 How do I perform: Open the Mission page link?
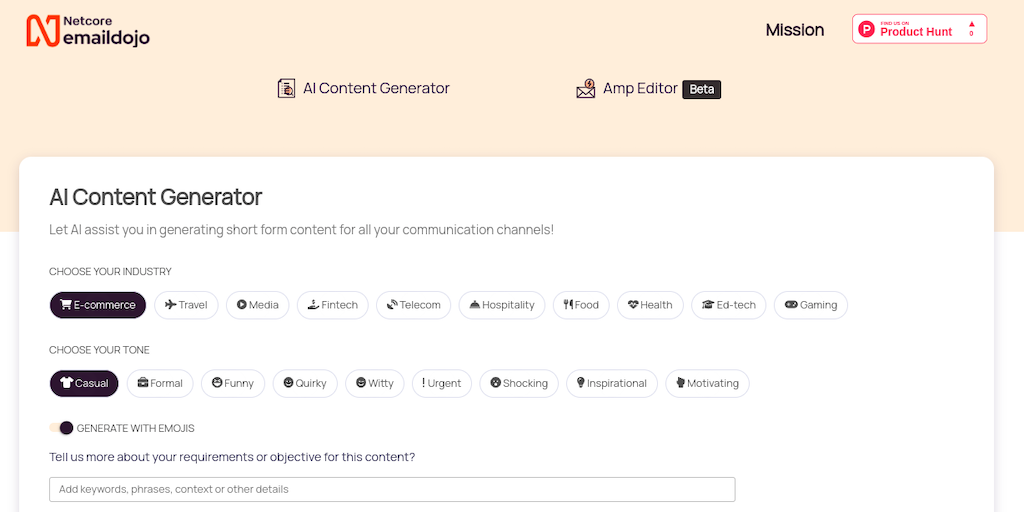794,30
